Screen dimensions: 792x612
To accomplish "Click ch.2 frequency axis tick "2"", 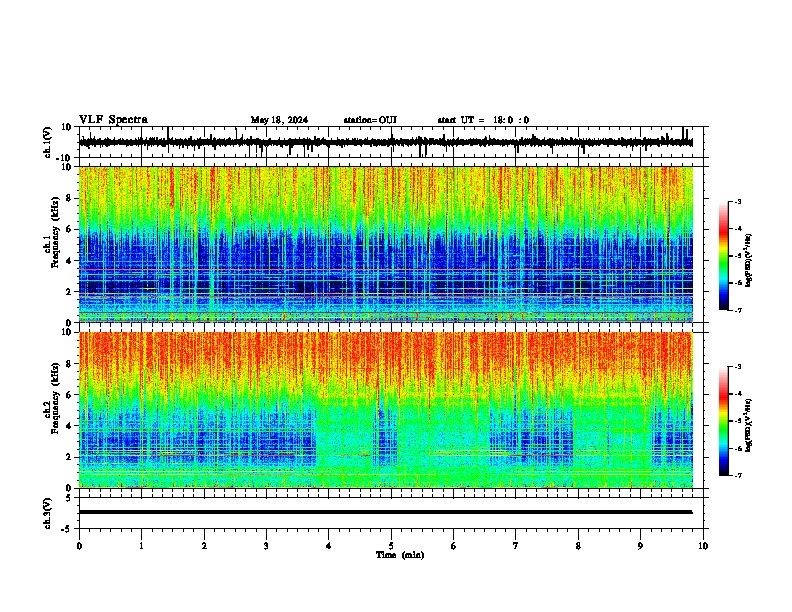I will point(69,457).
